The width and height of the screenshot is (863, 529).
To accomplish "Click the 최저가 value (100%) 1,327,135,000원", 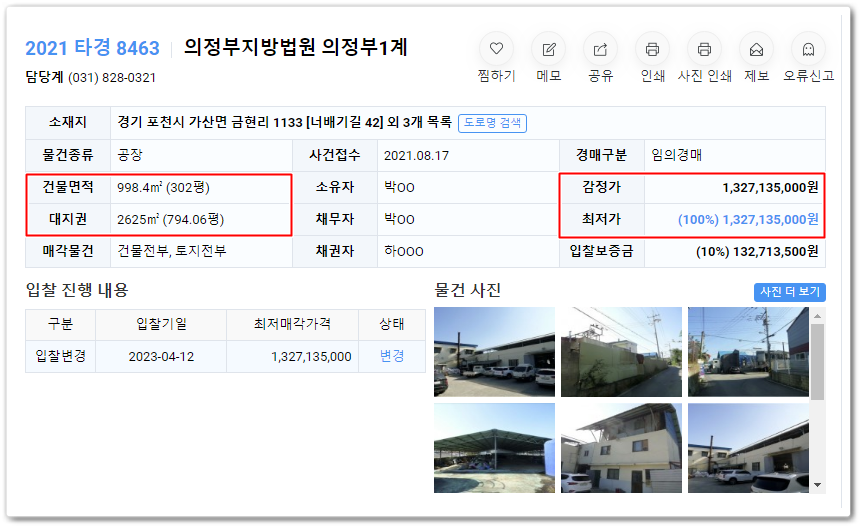I will (748, 220).
